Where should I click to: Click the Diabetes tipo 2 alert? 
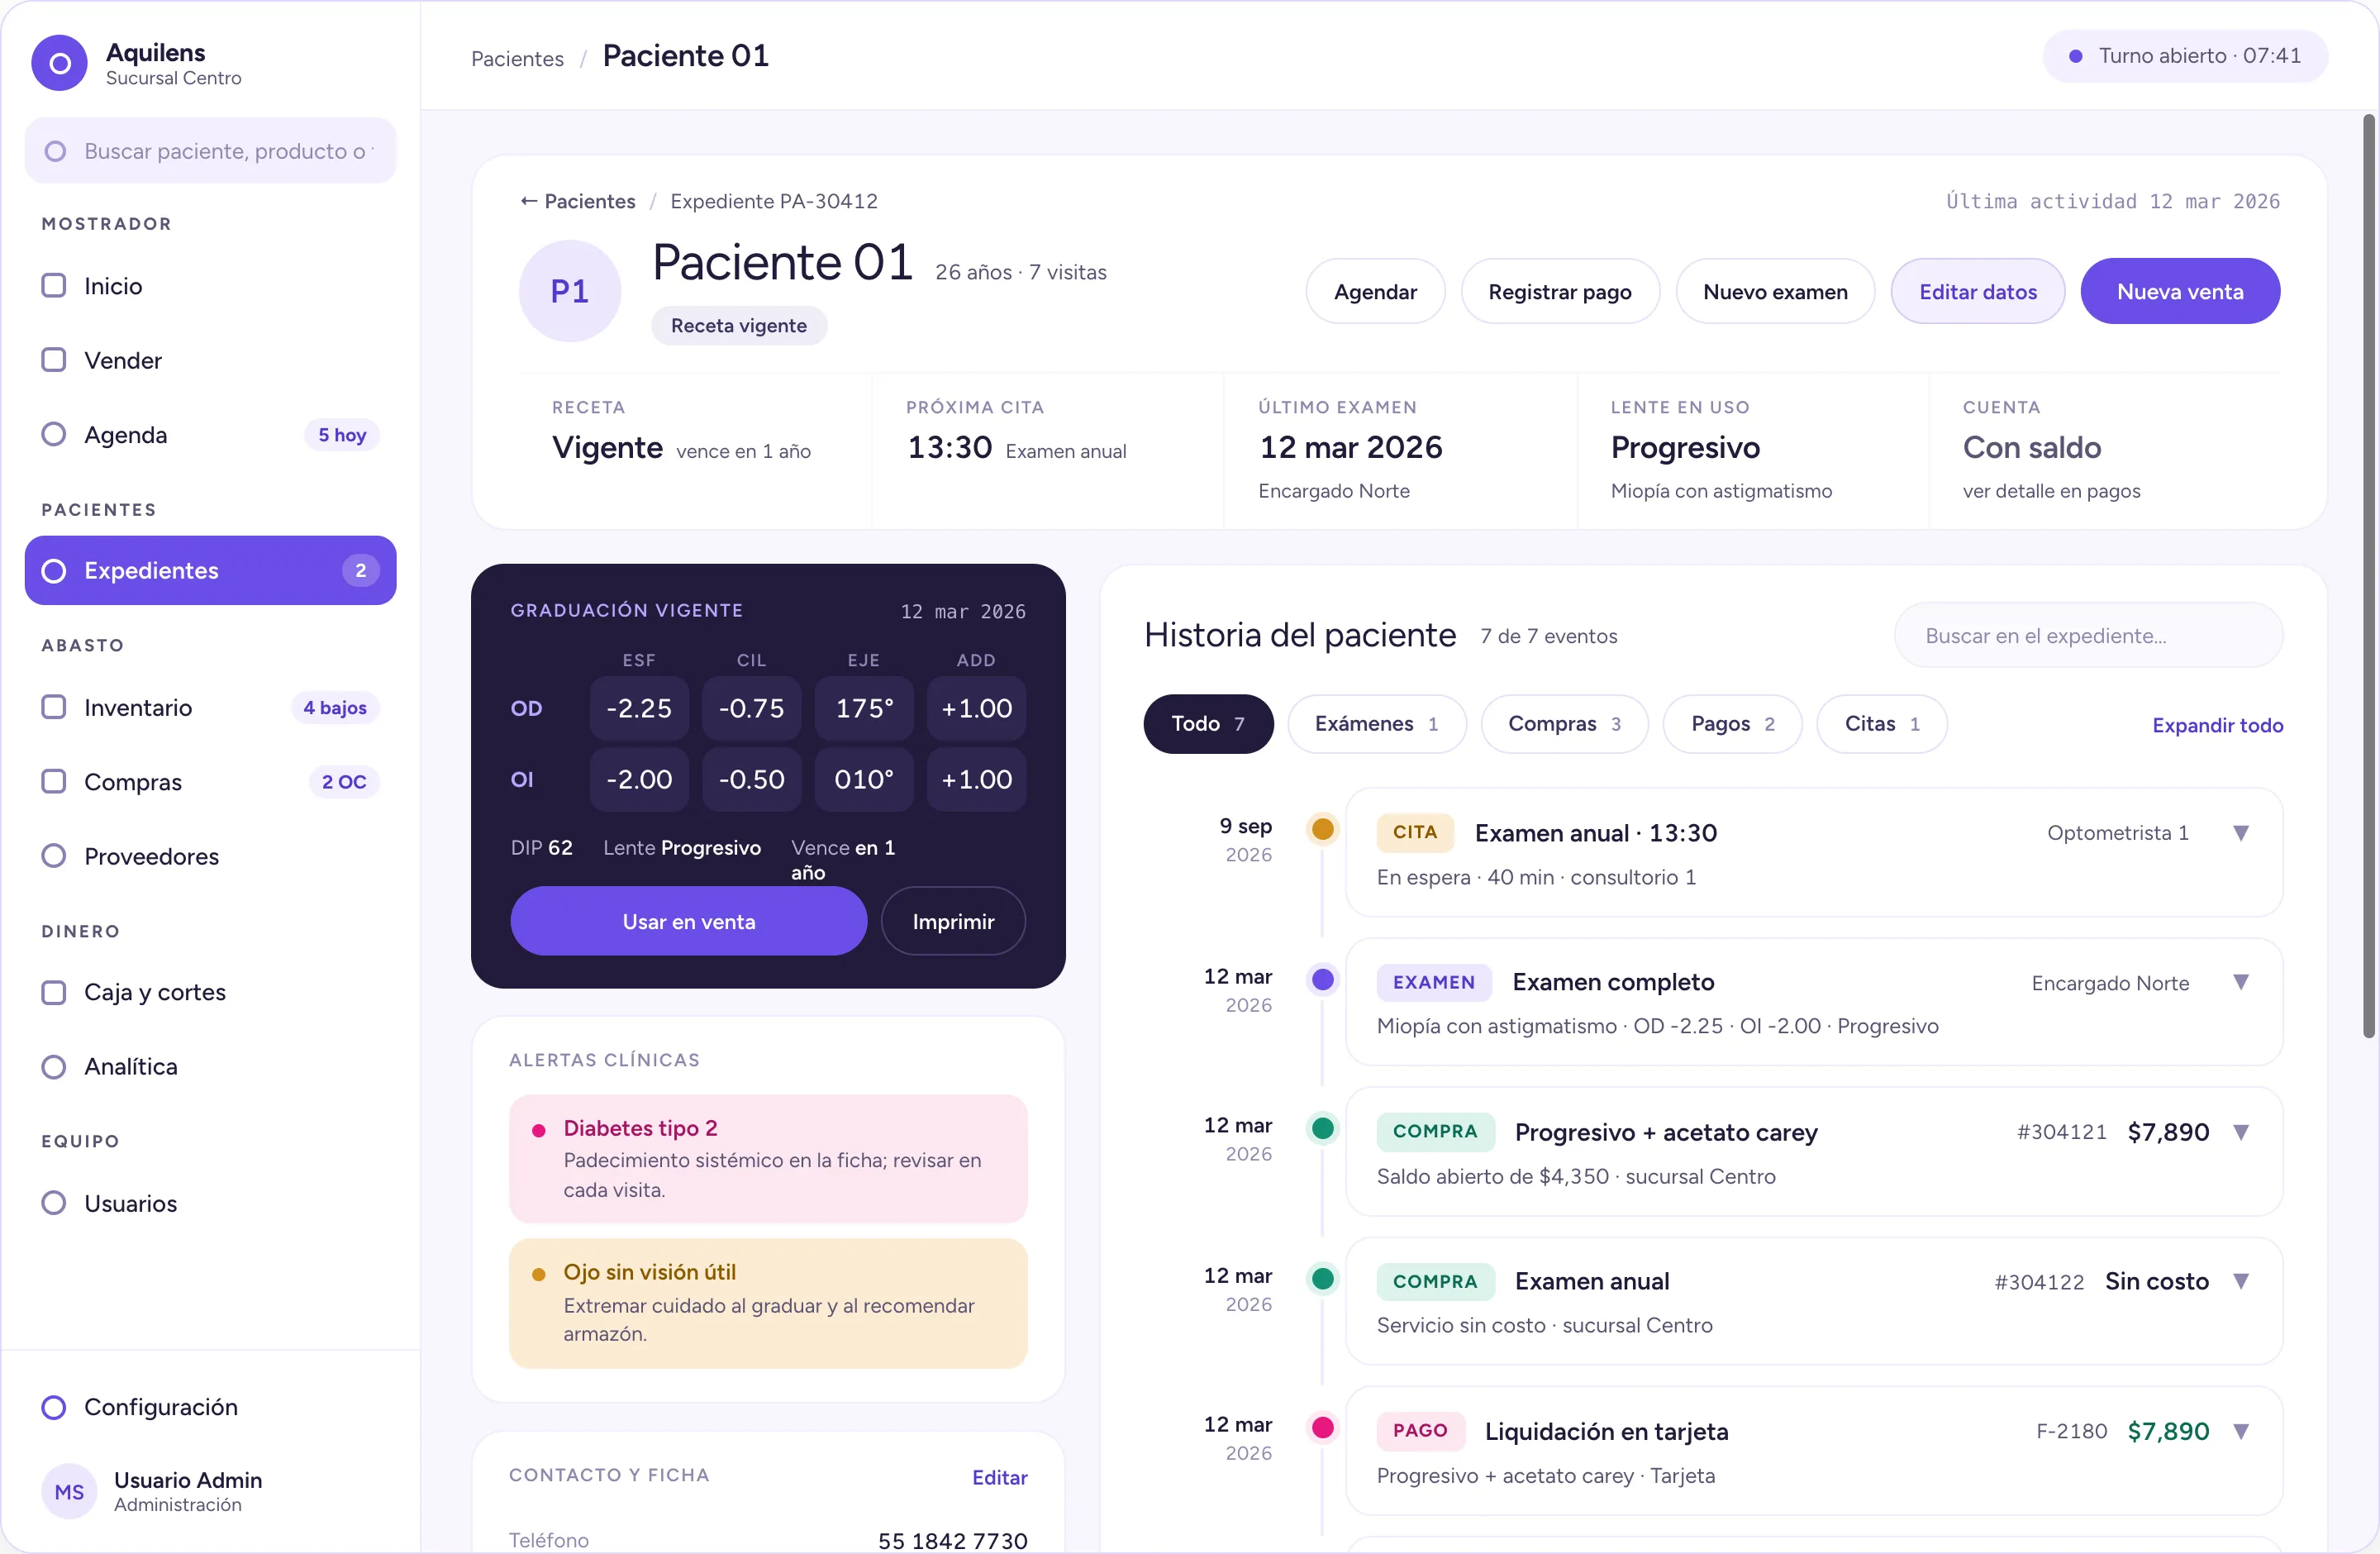coord(768,1158)
